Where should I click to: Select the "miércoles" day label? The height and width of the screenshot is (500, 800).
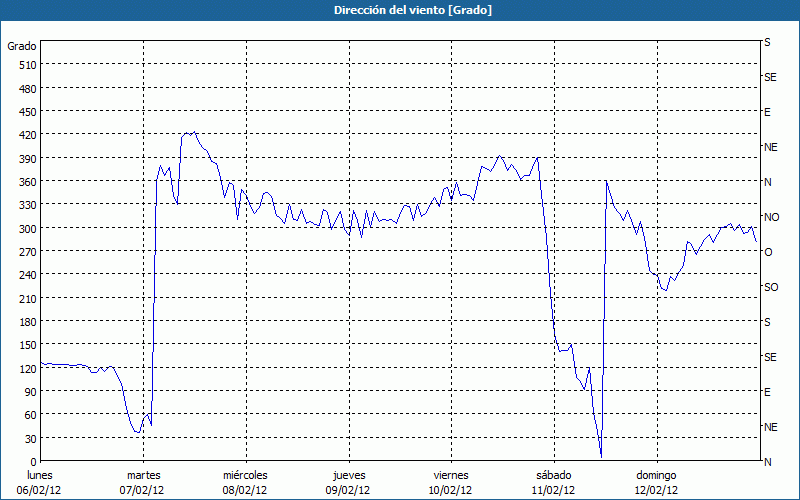point(245,475)
